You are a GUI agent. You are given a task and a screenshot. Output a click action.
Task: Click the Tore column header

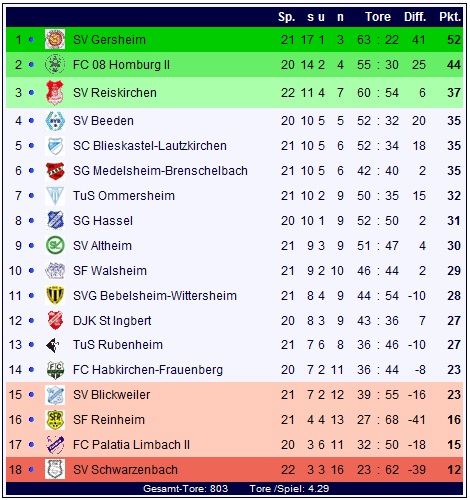tap(378, 17)
